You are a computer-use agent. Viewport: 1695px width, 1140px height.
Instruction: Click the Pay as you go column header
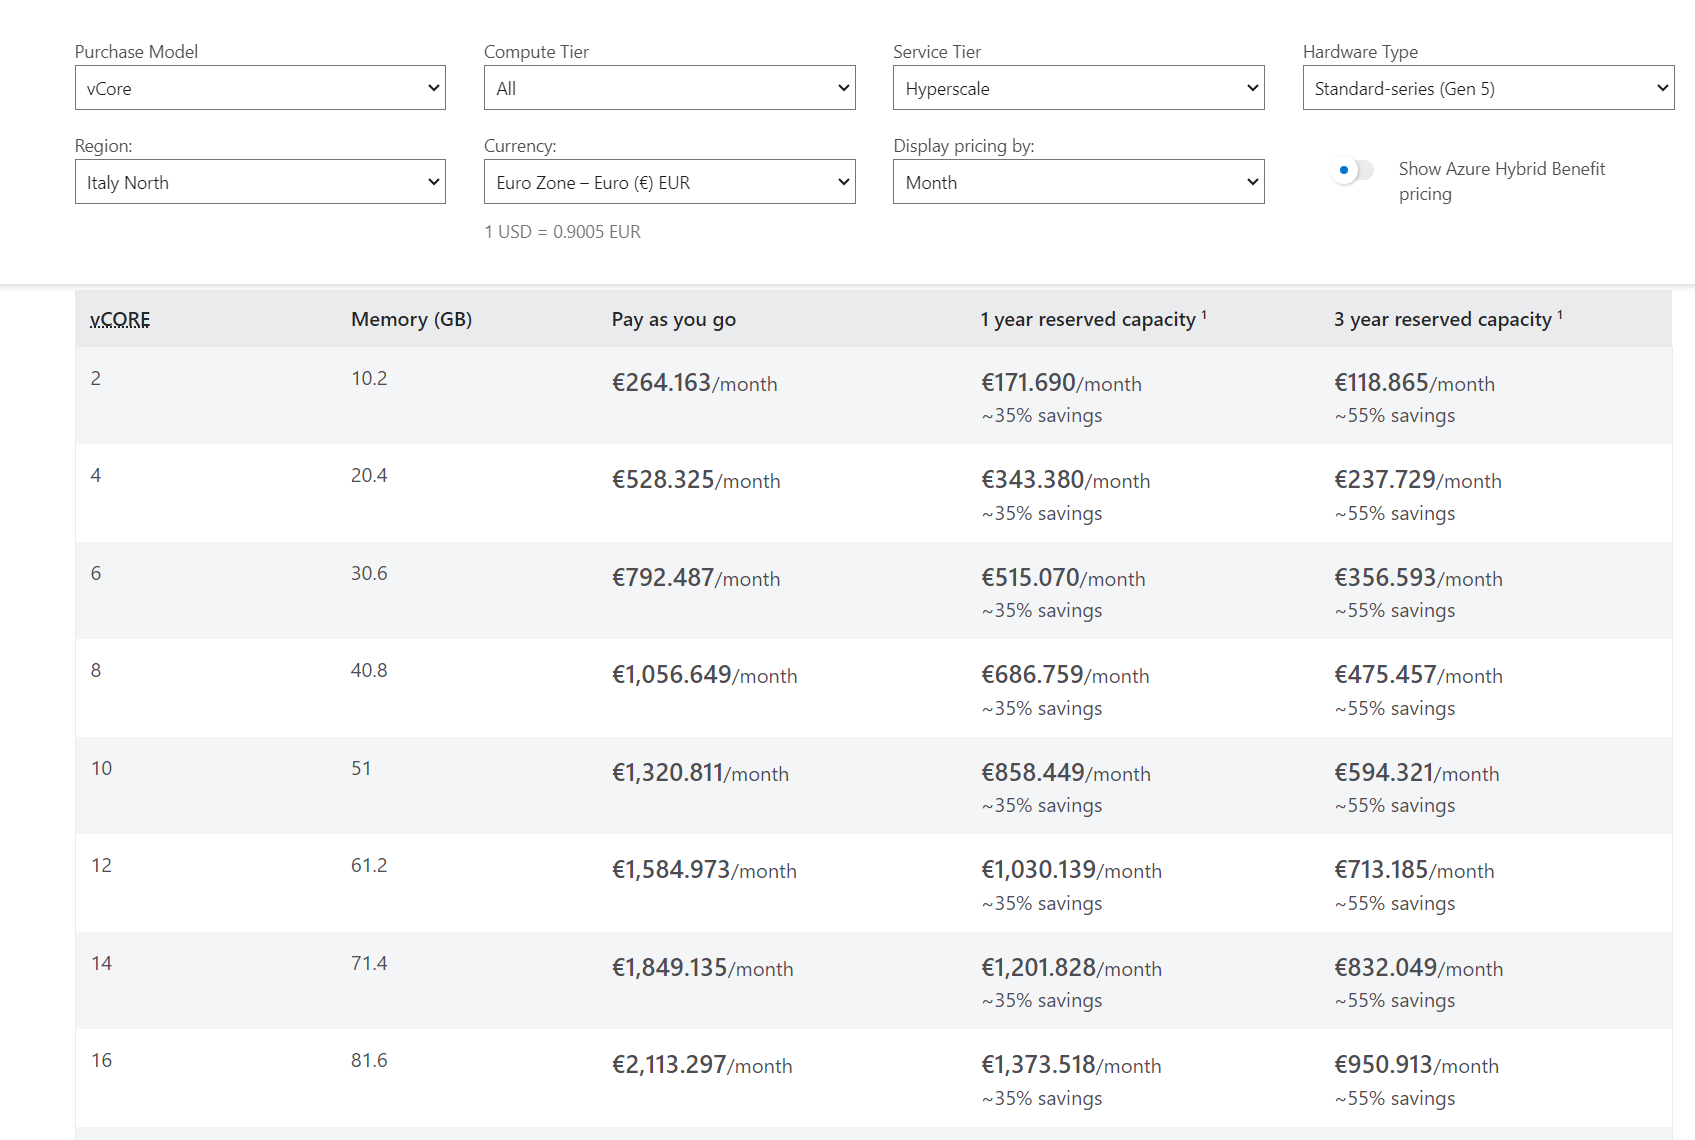coord(674,319)
